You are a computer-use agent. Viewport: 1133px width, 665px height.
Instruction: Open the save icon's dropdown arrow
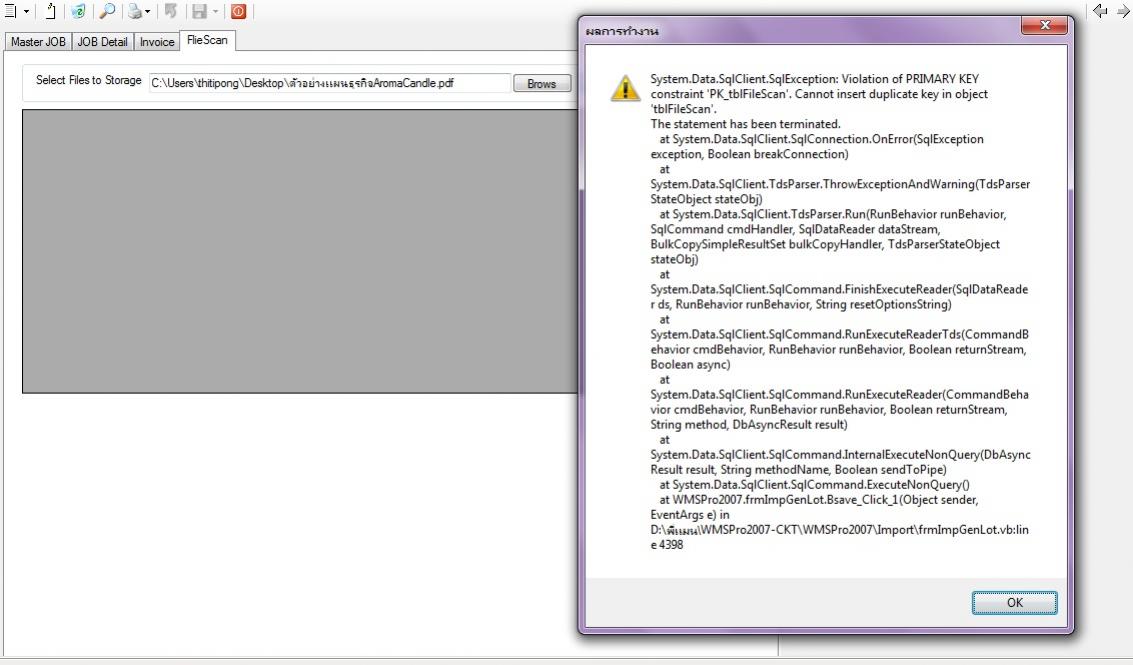click(214, 12)
